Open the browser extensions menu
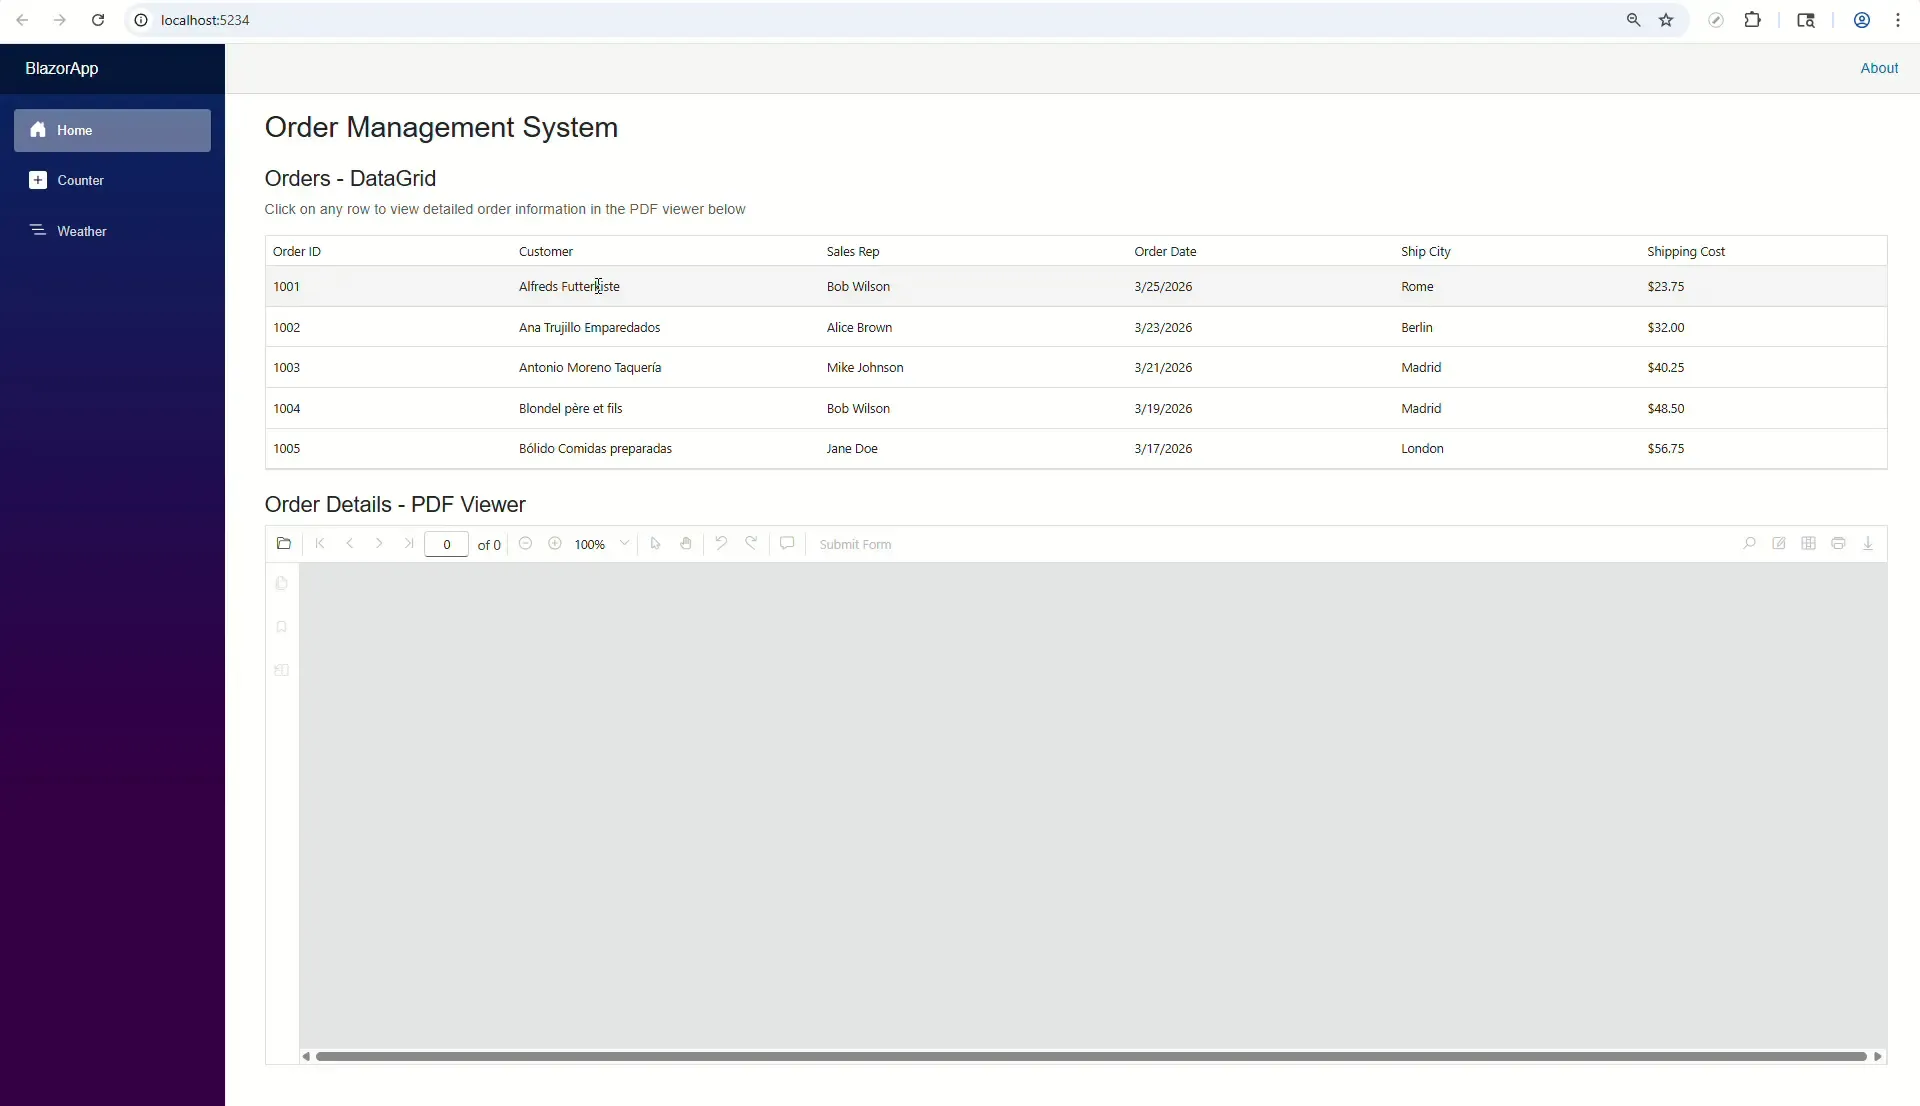This screenshot has width=1920, height=1106. click(x=1752, y=20)
